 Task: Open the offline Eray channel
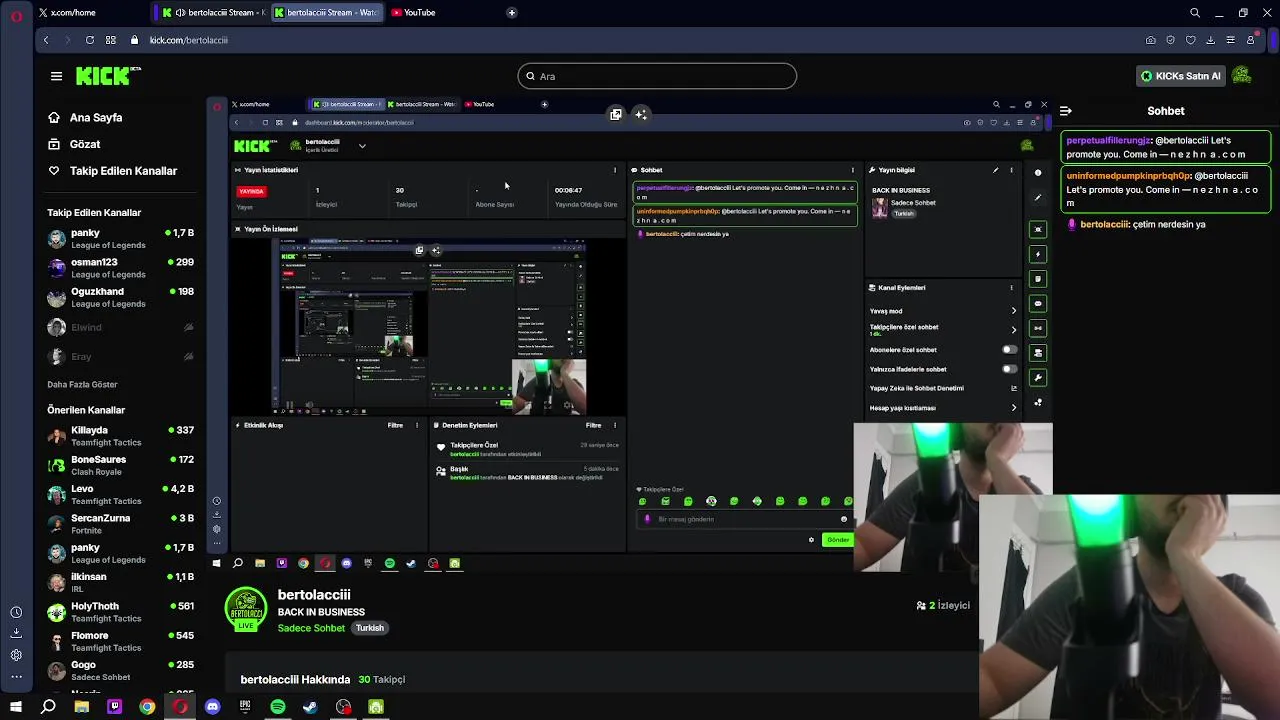click(x=120, y=356)
